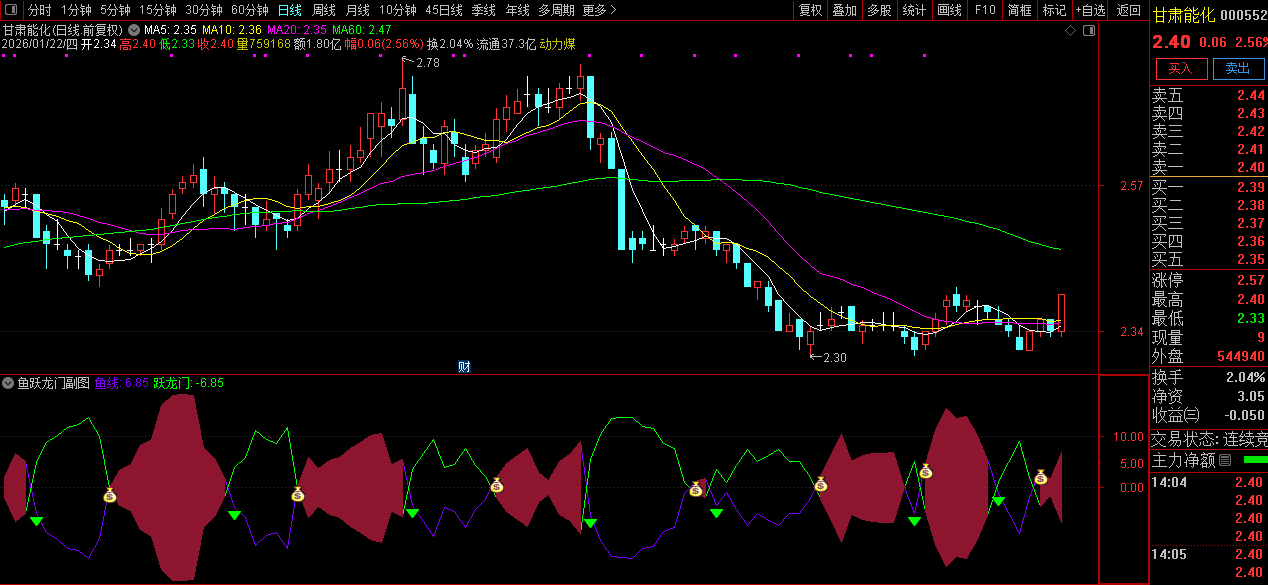The height and width of the screenshot is (585, 1268).
Task: Click the first money bag signal icon
Action: tap(110, 494)
